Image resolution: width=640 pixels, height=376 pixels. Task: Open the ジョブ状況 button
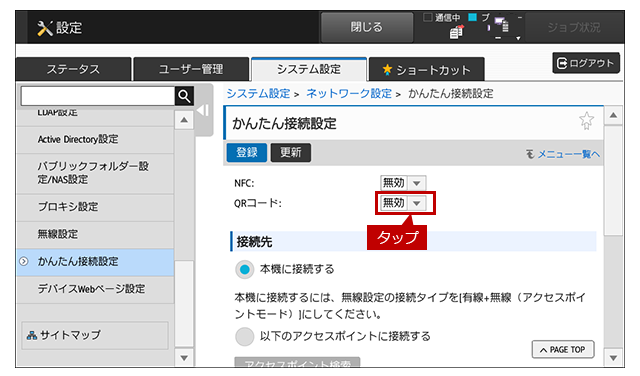click(574, 27)
